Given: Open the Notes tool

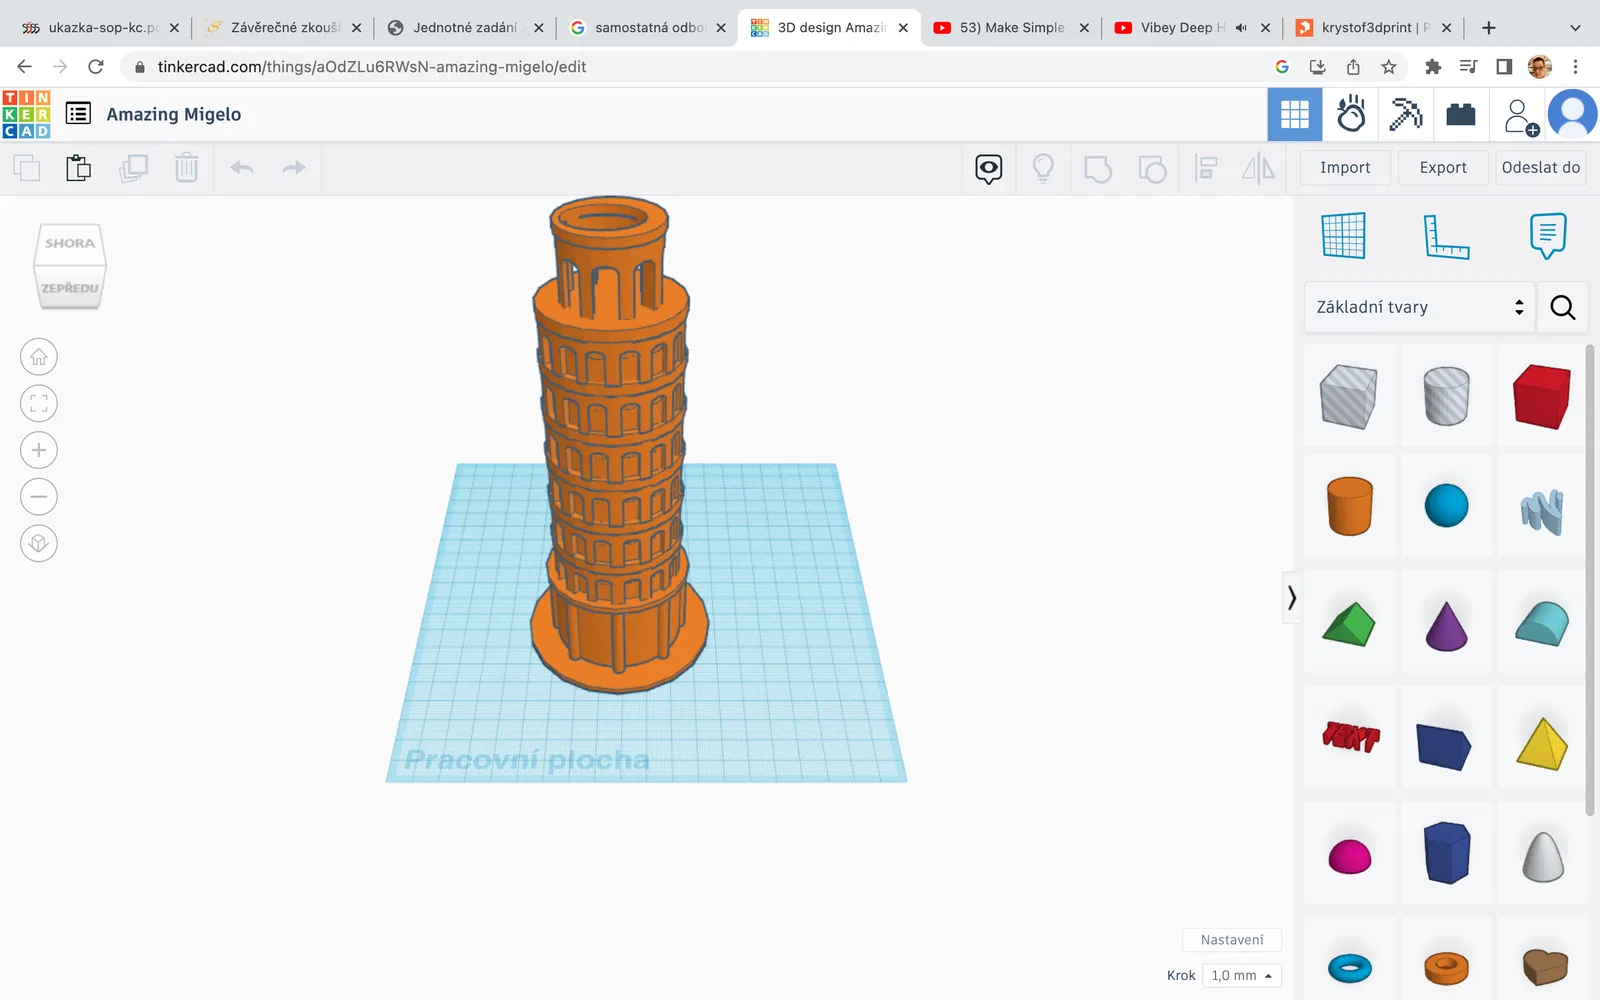Looking at the screenshot, I should click(x=1547, y=237).
